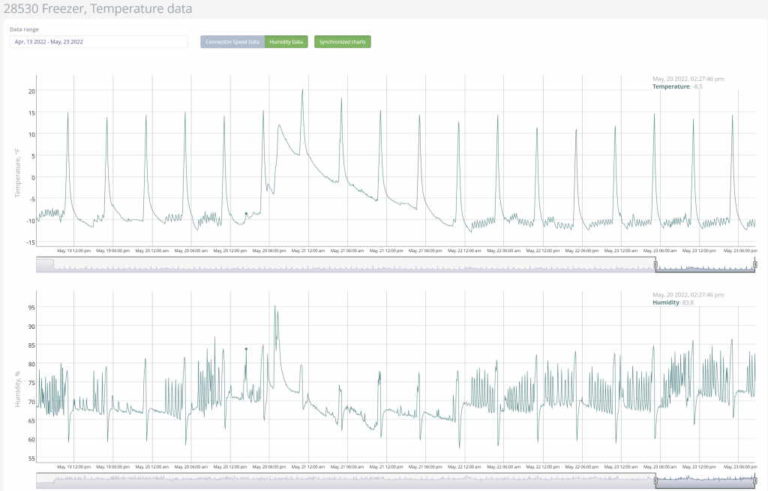This screenshot has width=768, height=491.
Task: Click right handle of temperature range selector
Action: [x=756, y=264]
